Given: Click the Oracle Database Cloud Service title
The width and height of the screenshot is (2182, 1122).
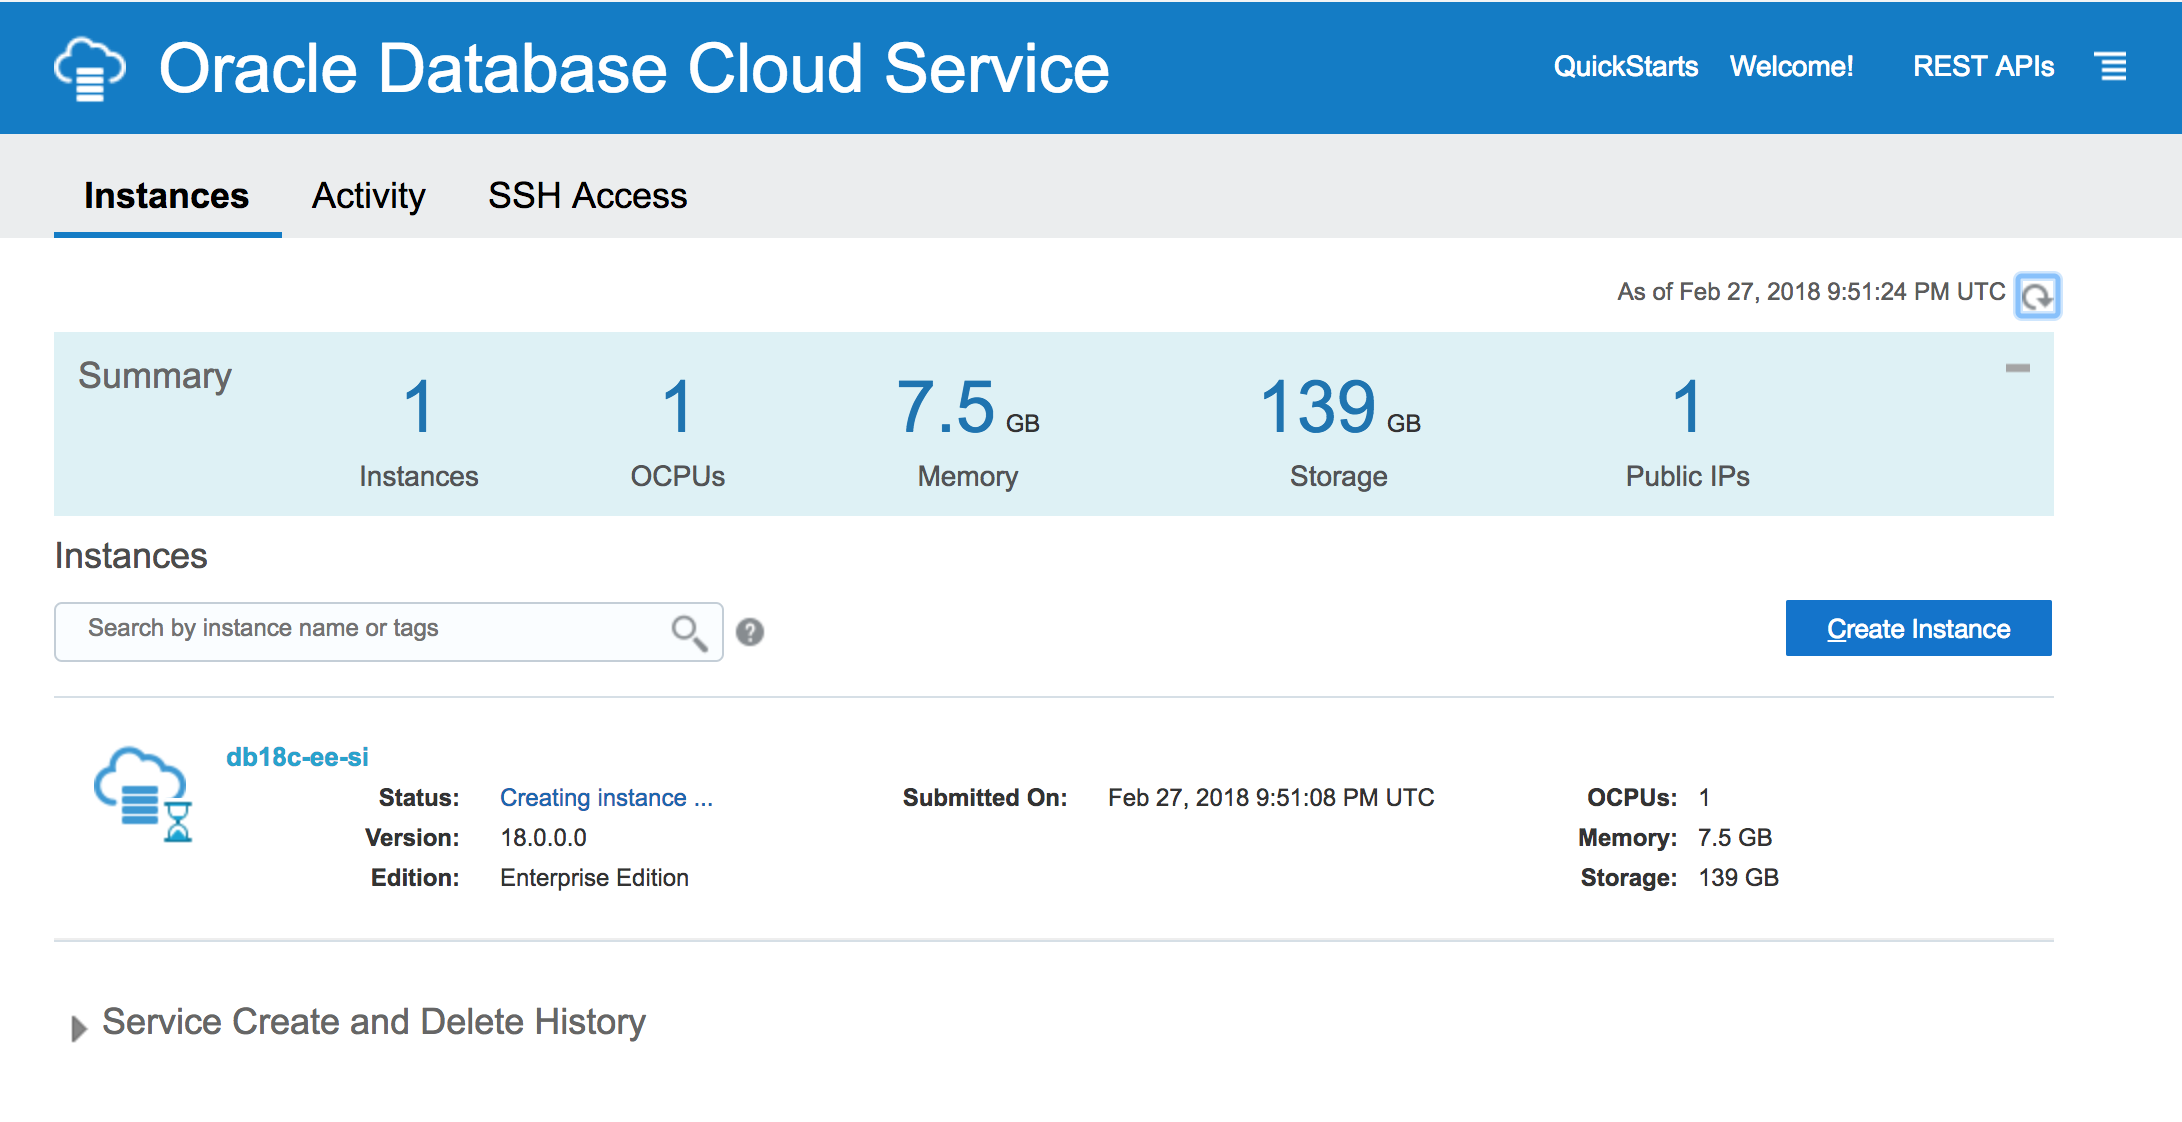Looking at the screenshot, I should [x=634, y=69].
